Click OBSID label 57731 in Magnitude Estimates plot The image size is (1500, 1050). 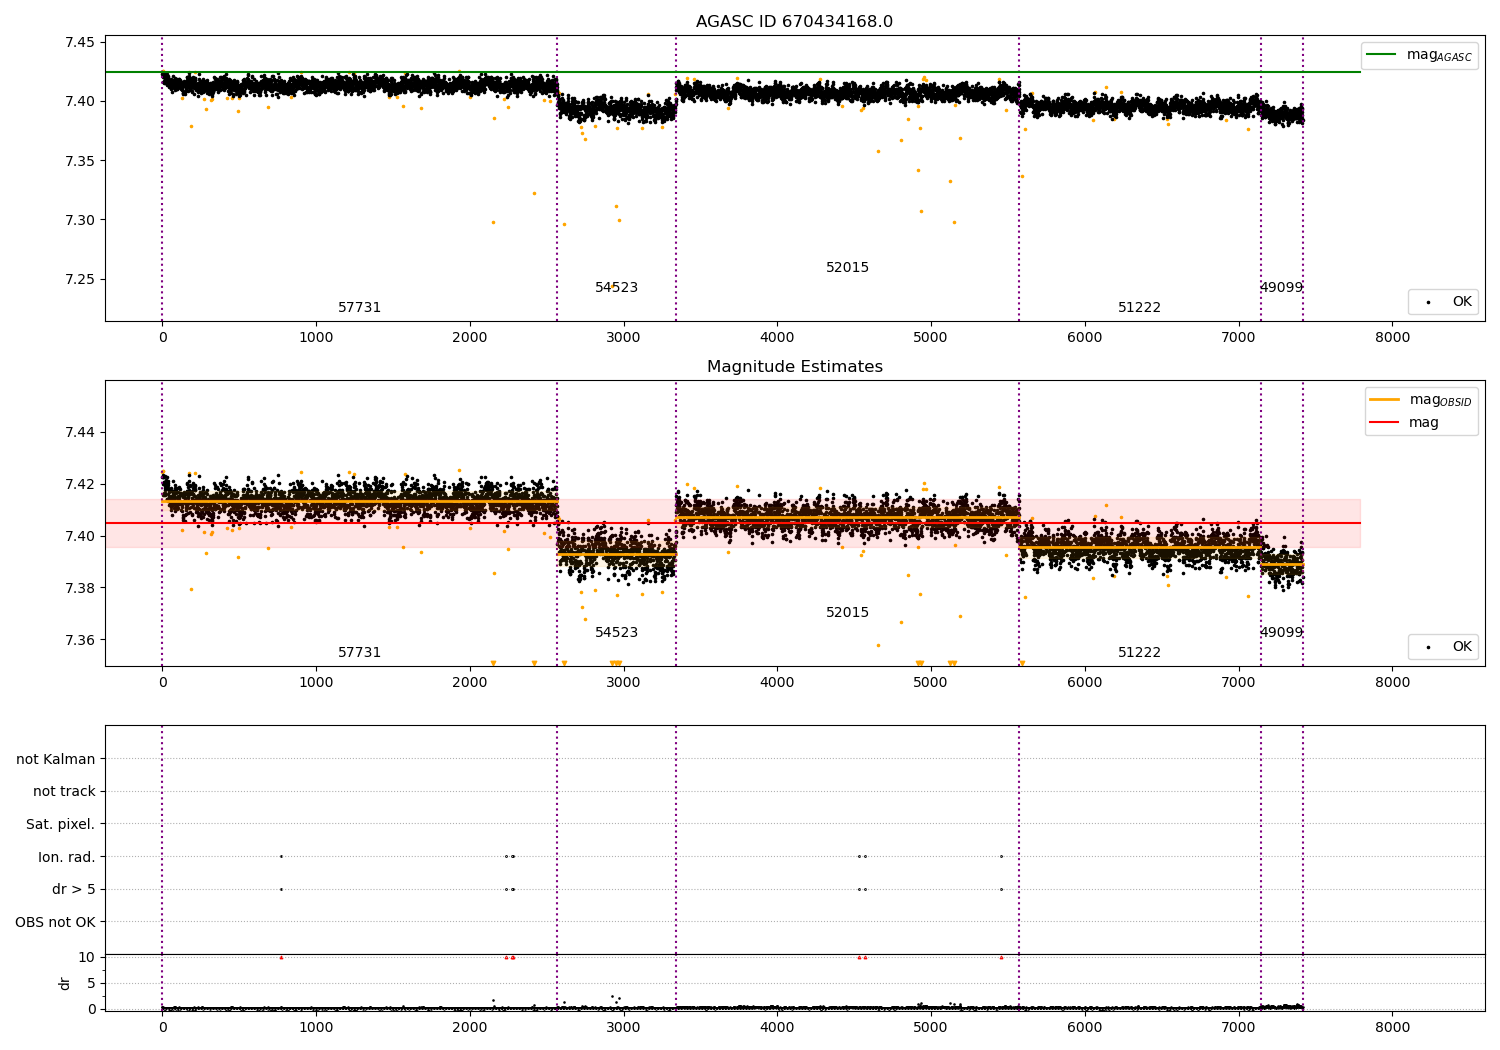[359, 652]
